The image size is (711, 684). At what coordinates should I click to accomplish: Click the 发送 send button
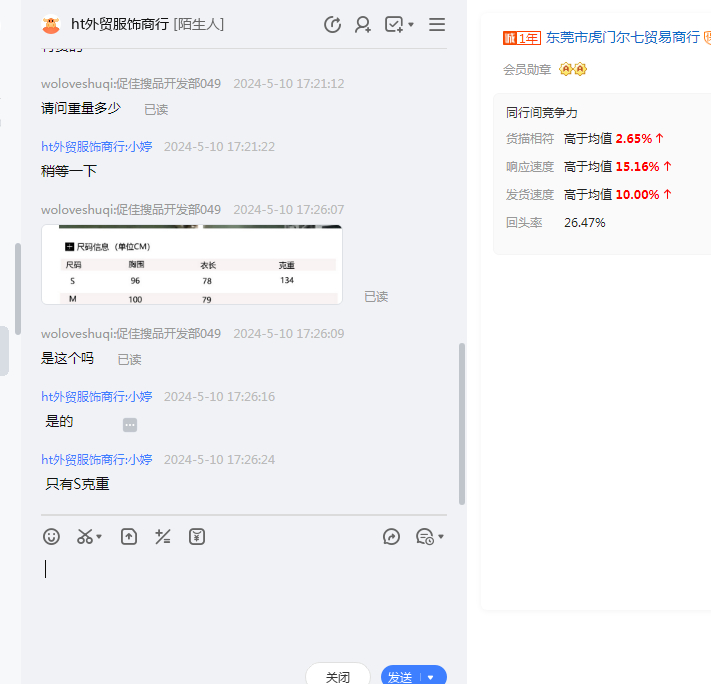400,677
